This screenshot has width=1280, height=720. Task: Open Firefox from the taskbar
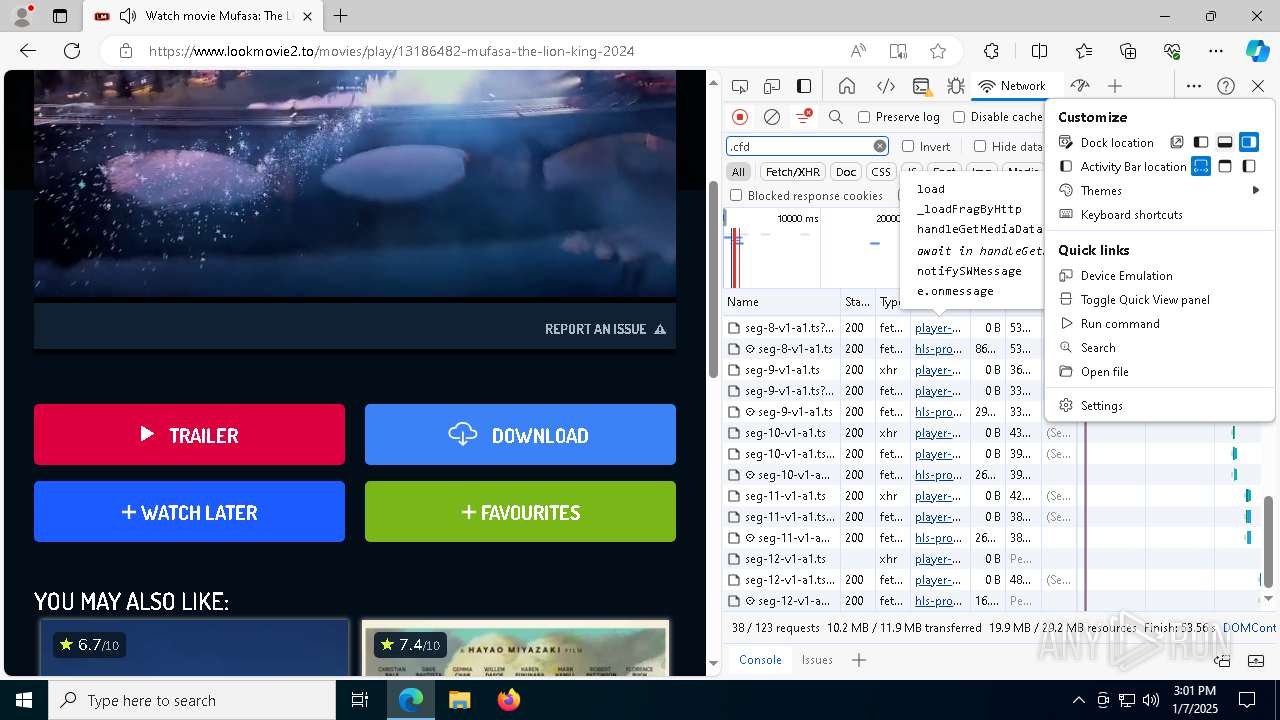[x=508, y=700]
